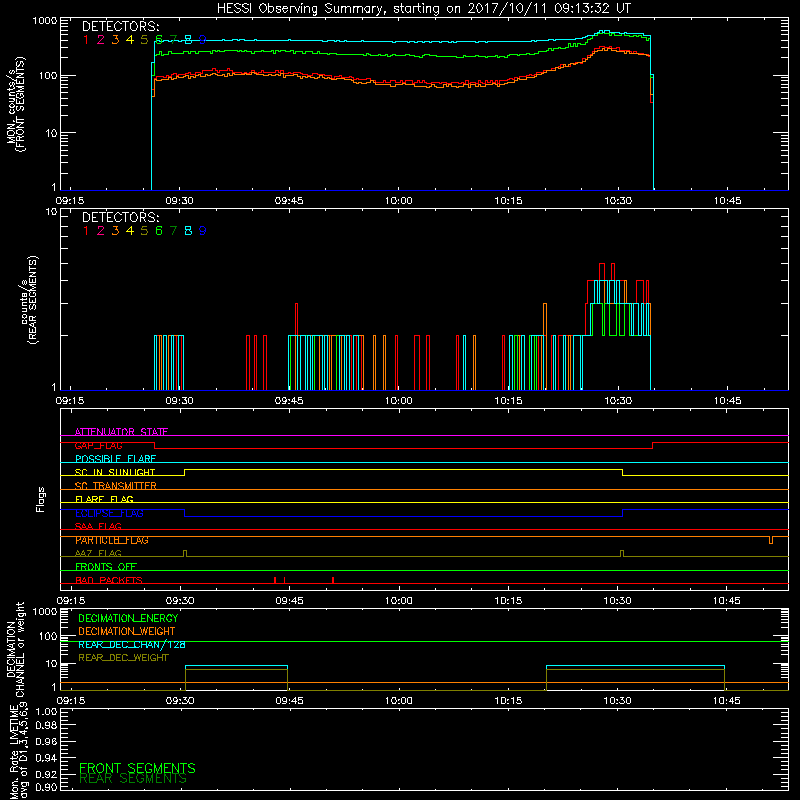Click the FLARE_FLAG label
Screen dimensions: 800x800
[x=104, y=499]
